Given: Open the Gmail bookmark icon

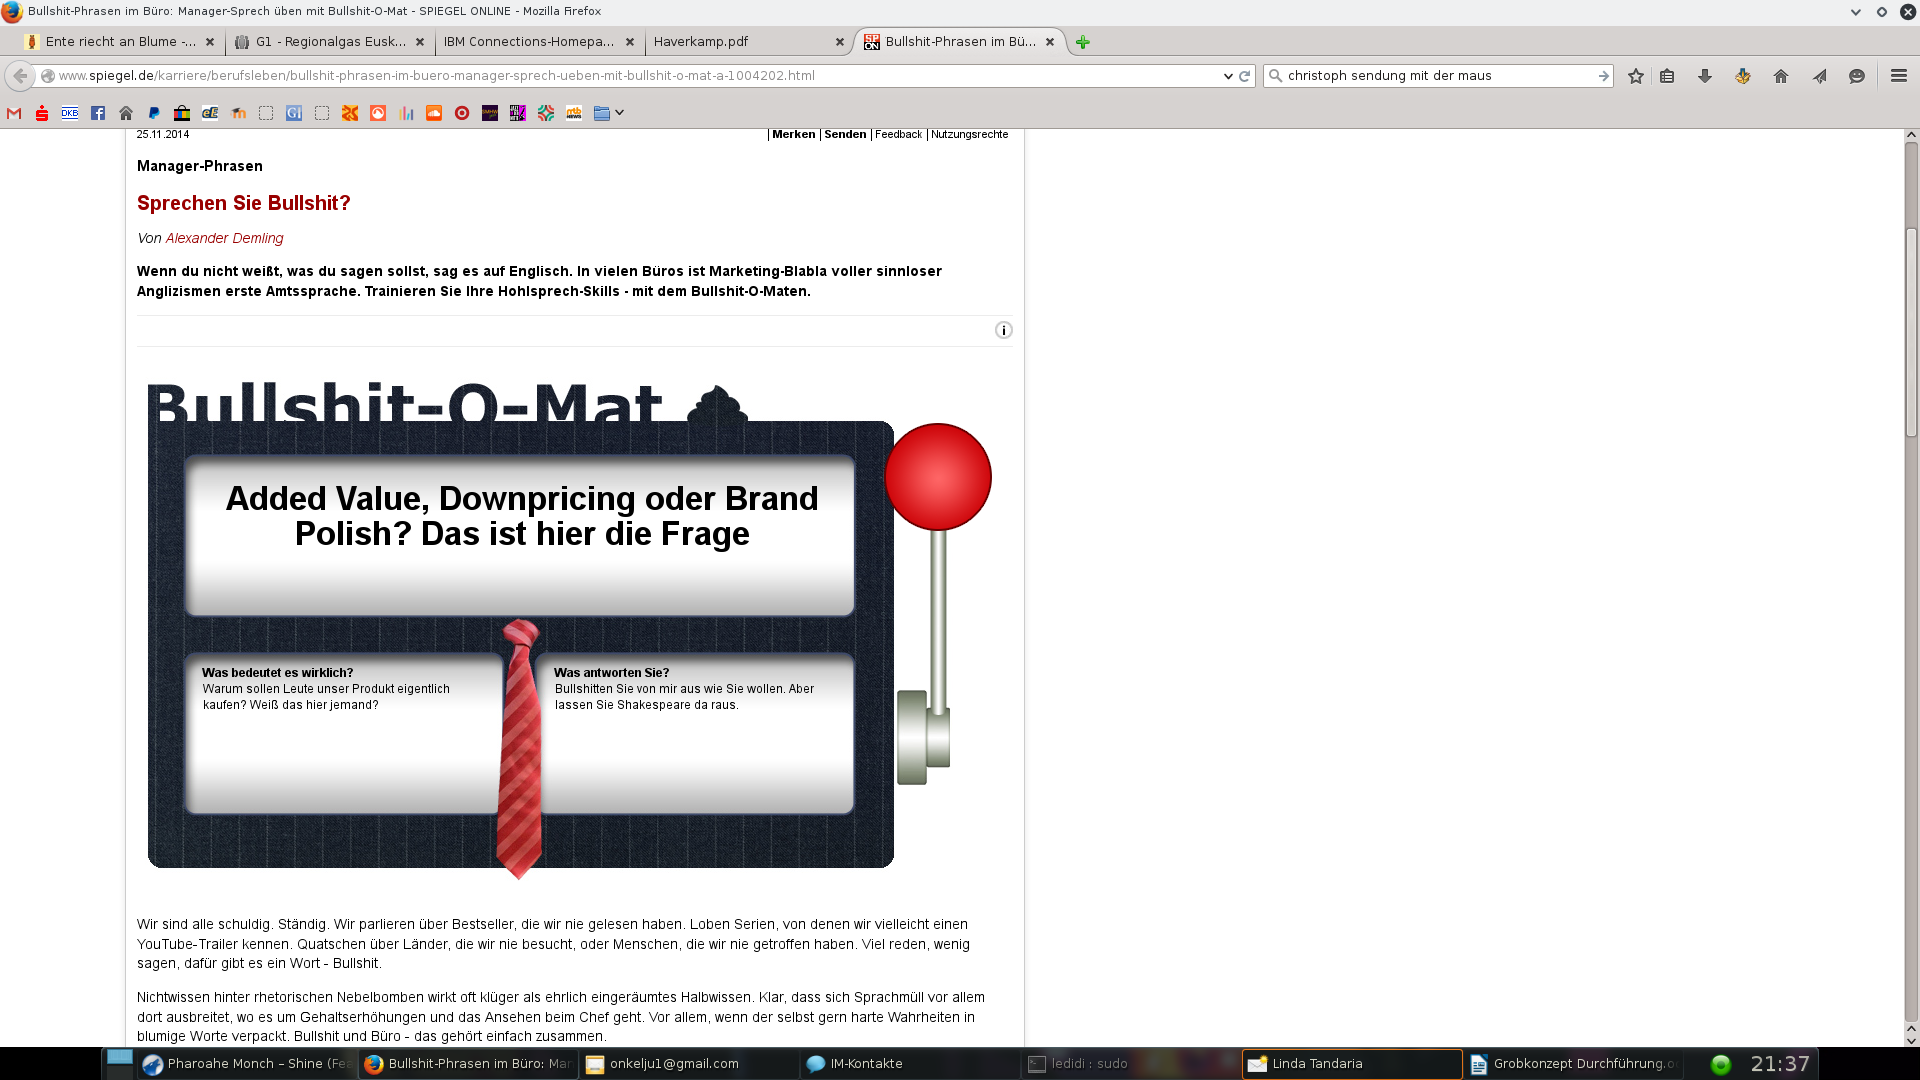Looking at the screenshot, I should tap(14, 113).
